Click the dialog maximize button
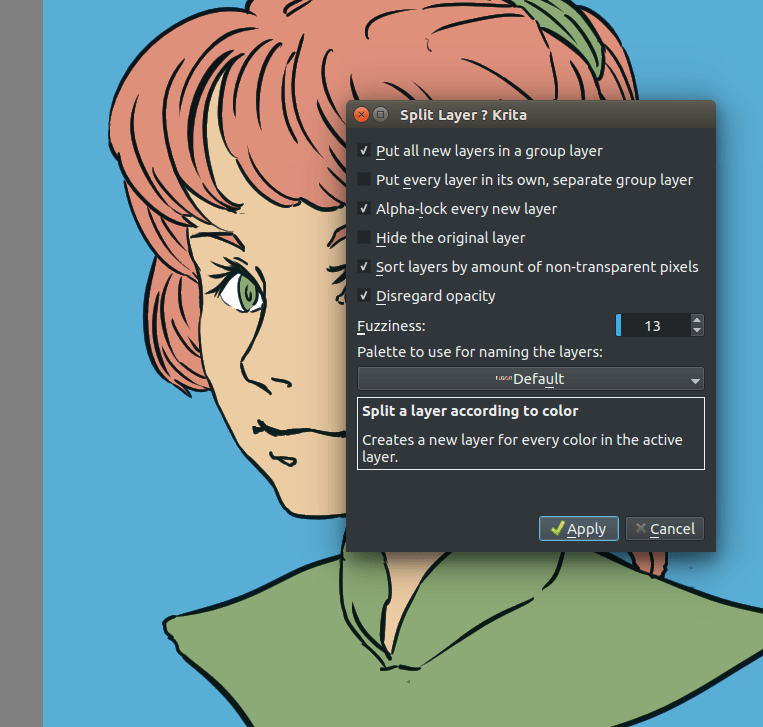 [381, 115]
